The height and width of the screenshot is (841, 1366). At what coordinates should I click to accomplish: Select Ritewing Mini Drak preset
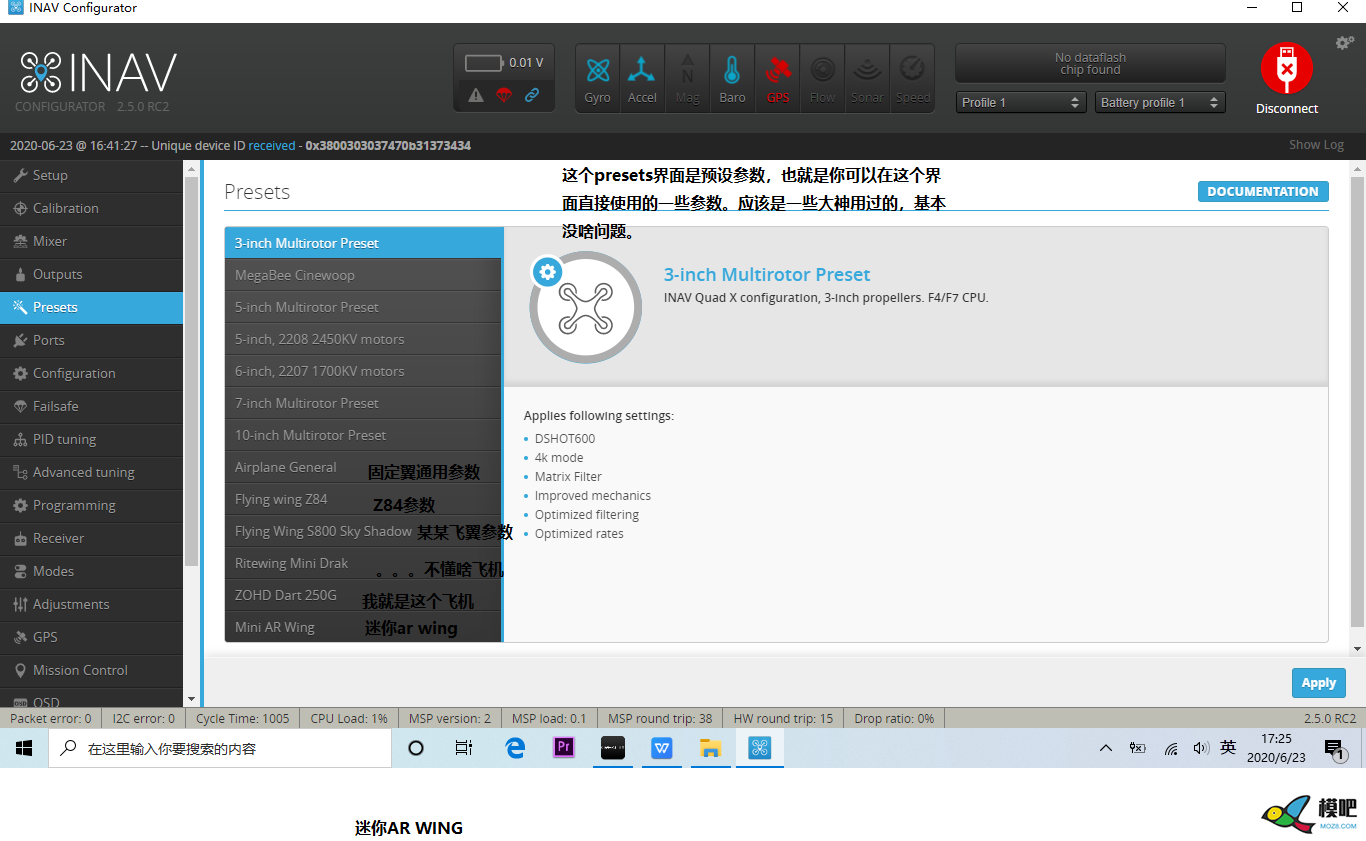[363, 563]
